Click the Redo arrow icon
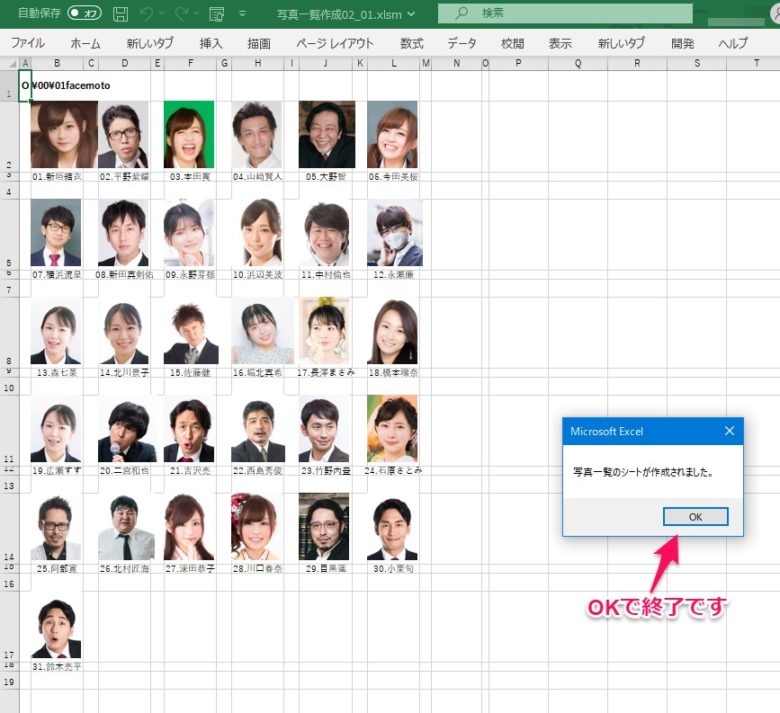 [x=181, y=14]
